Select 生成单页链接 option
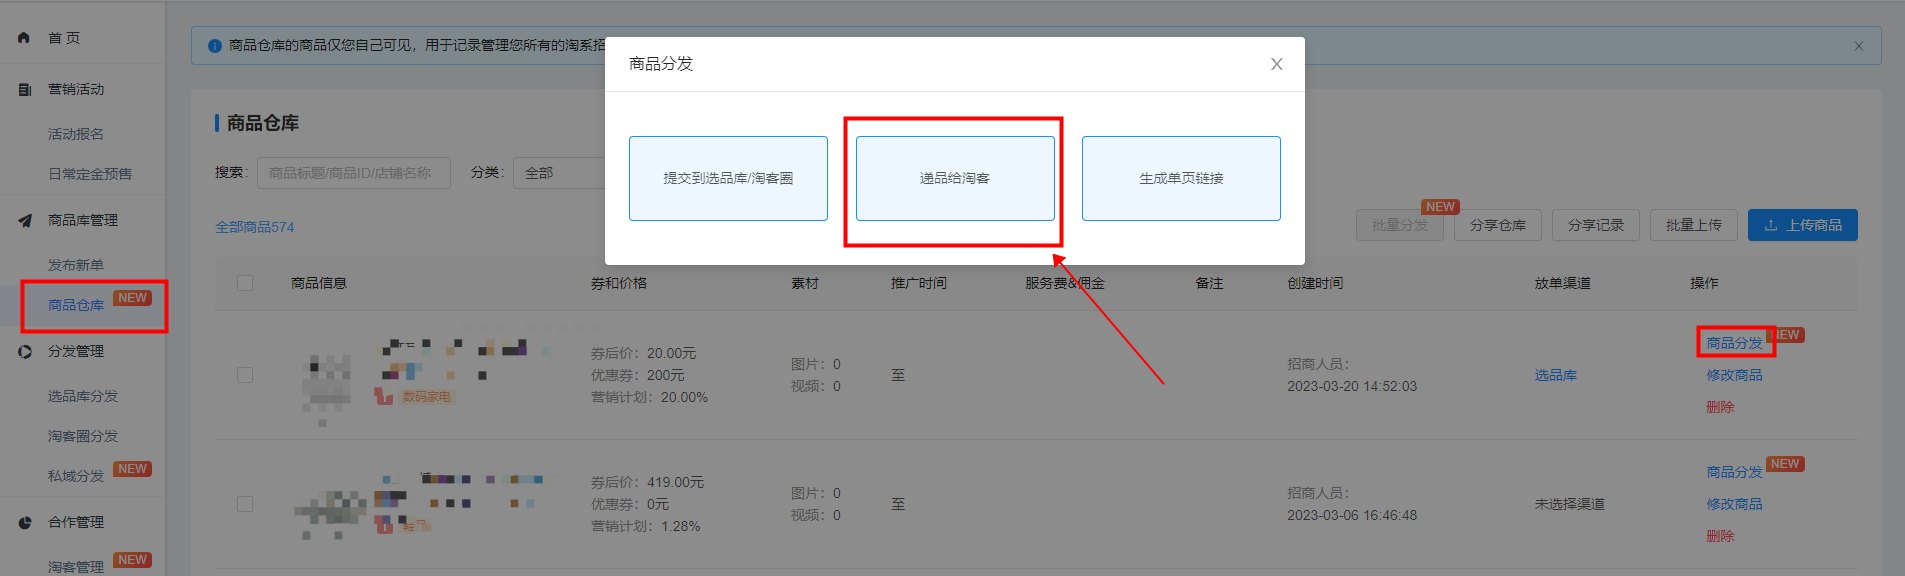Screen dimensions: 1905x576 tap(1181, 179)
